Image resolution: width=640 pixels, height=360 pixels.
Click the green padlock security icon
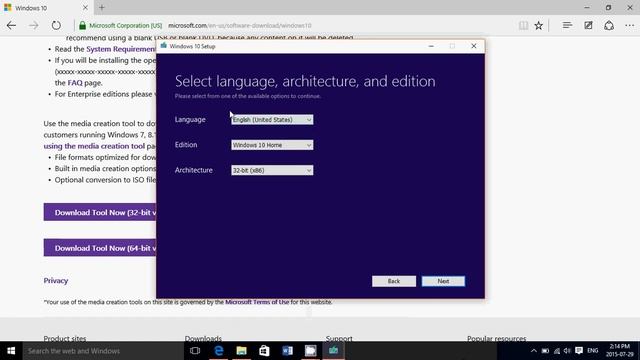82,25
